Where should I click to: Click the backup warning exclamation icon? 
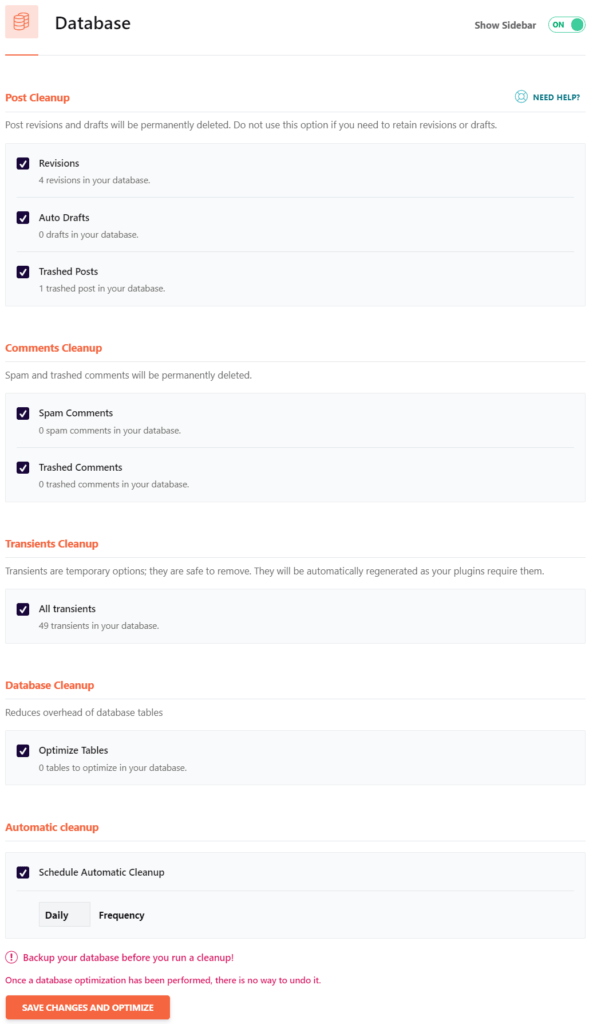click(x=12, y=957)
